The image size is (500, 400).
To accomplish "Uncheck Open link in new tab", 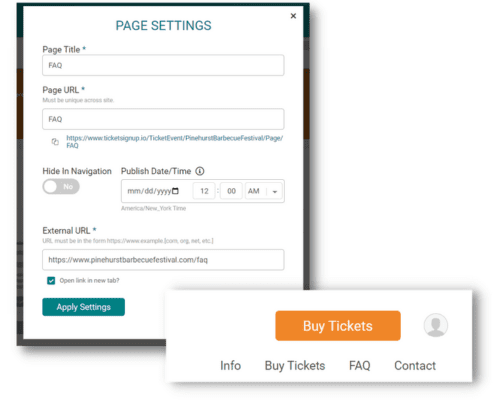I will point(51,281).
